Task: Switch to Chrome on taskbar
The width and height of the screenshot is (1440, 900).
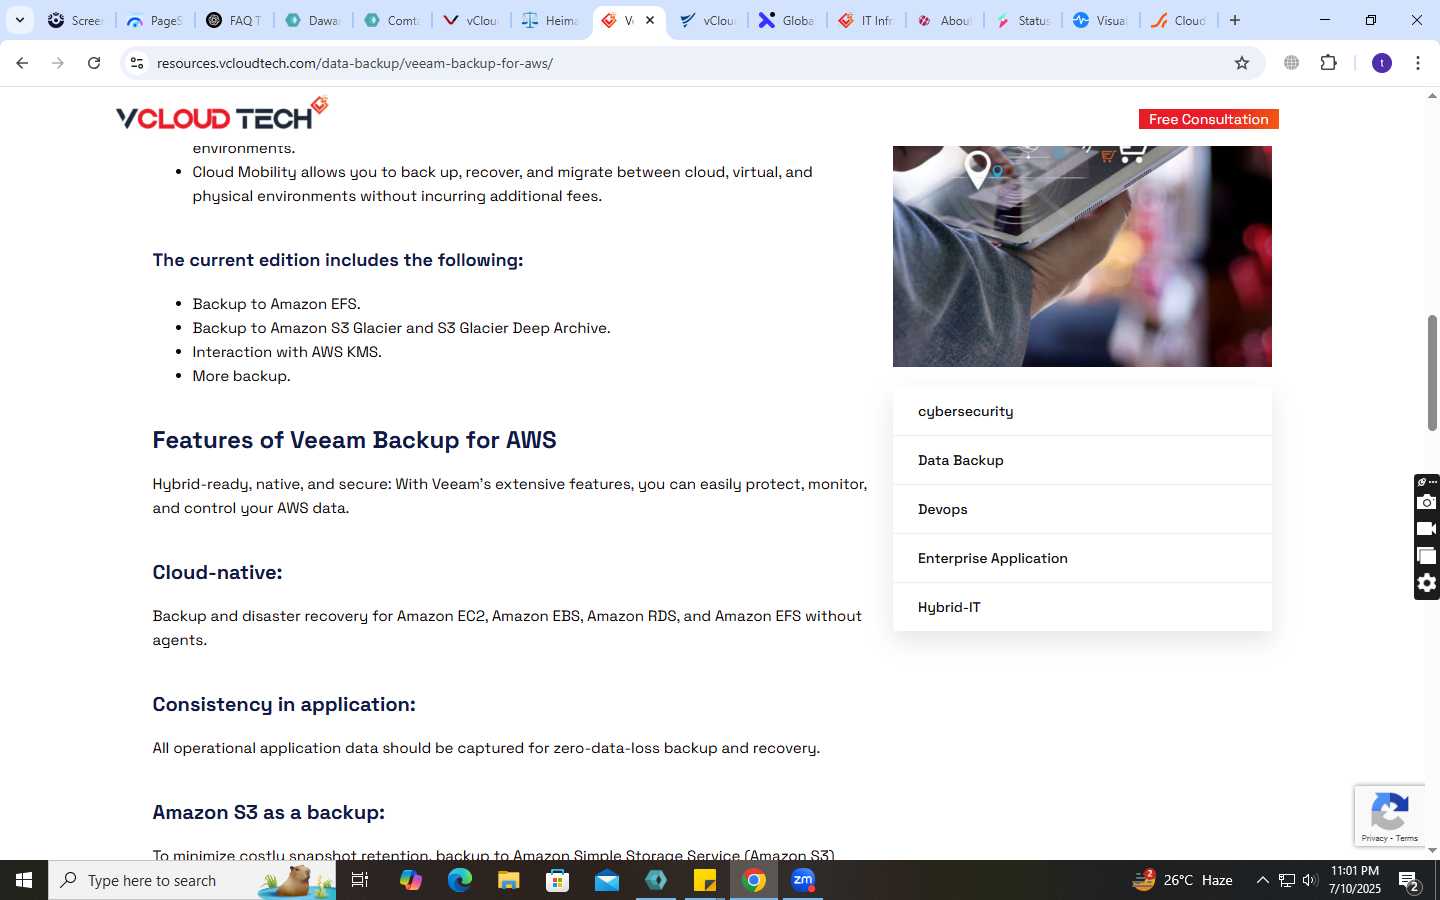Action: pyautogui.click(x=754, y=880)
